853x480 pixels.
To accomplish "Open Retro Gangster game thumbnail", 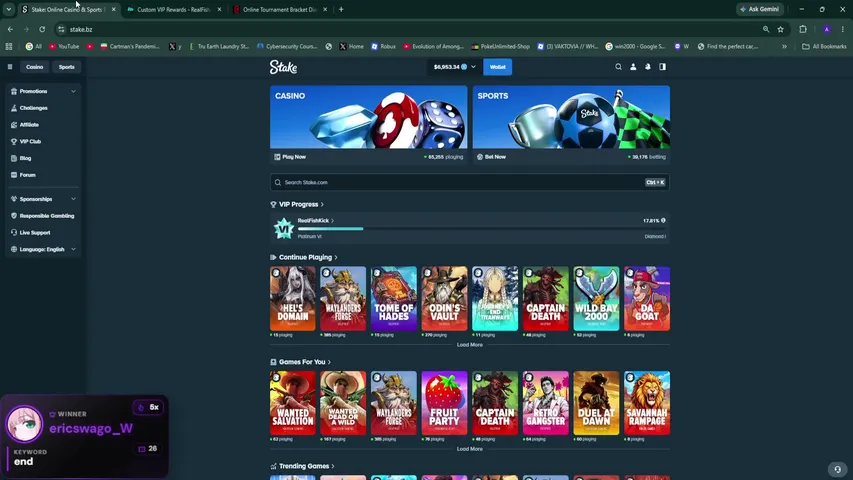I will [546, 403].
